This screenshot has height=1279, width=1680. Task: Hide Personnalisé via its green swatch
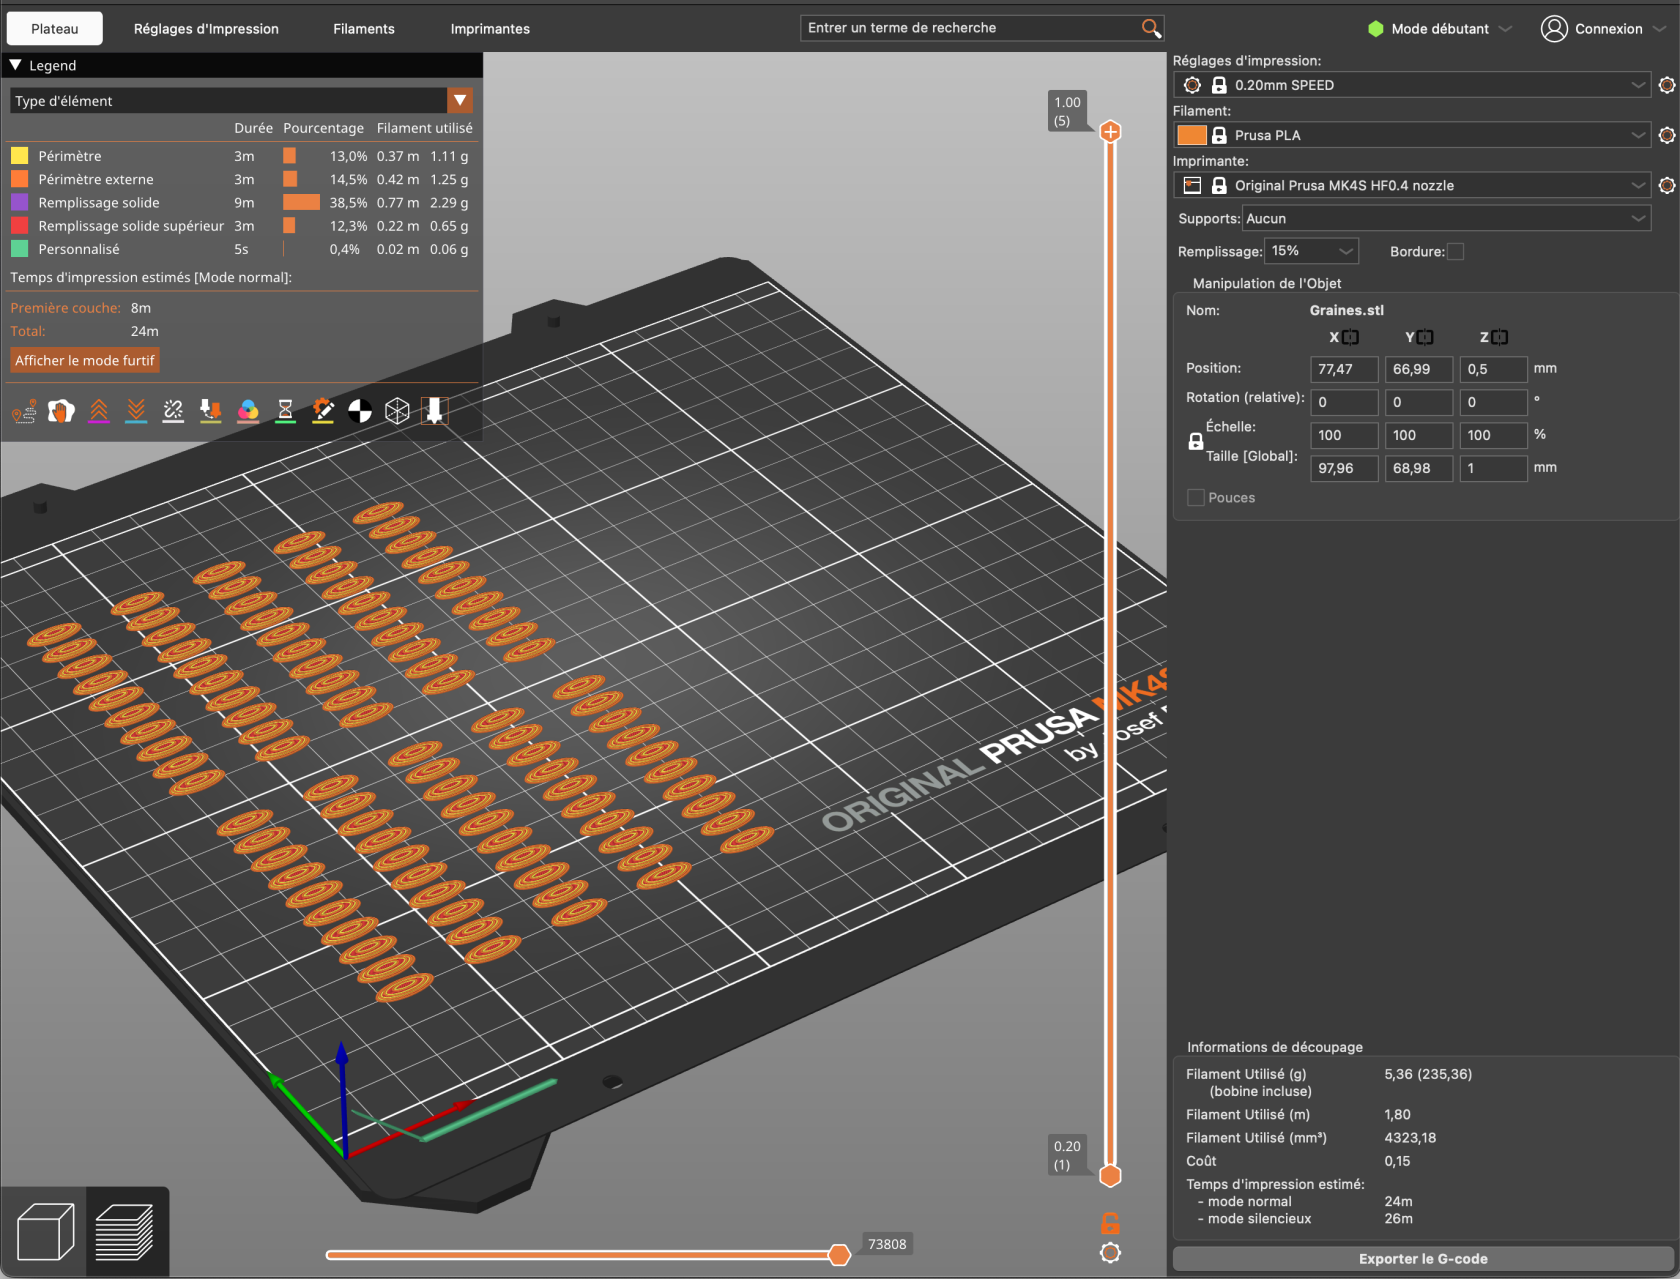pos(19,249)
